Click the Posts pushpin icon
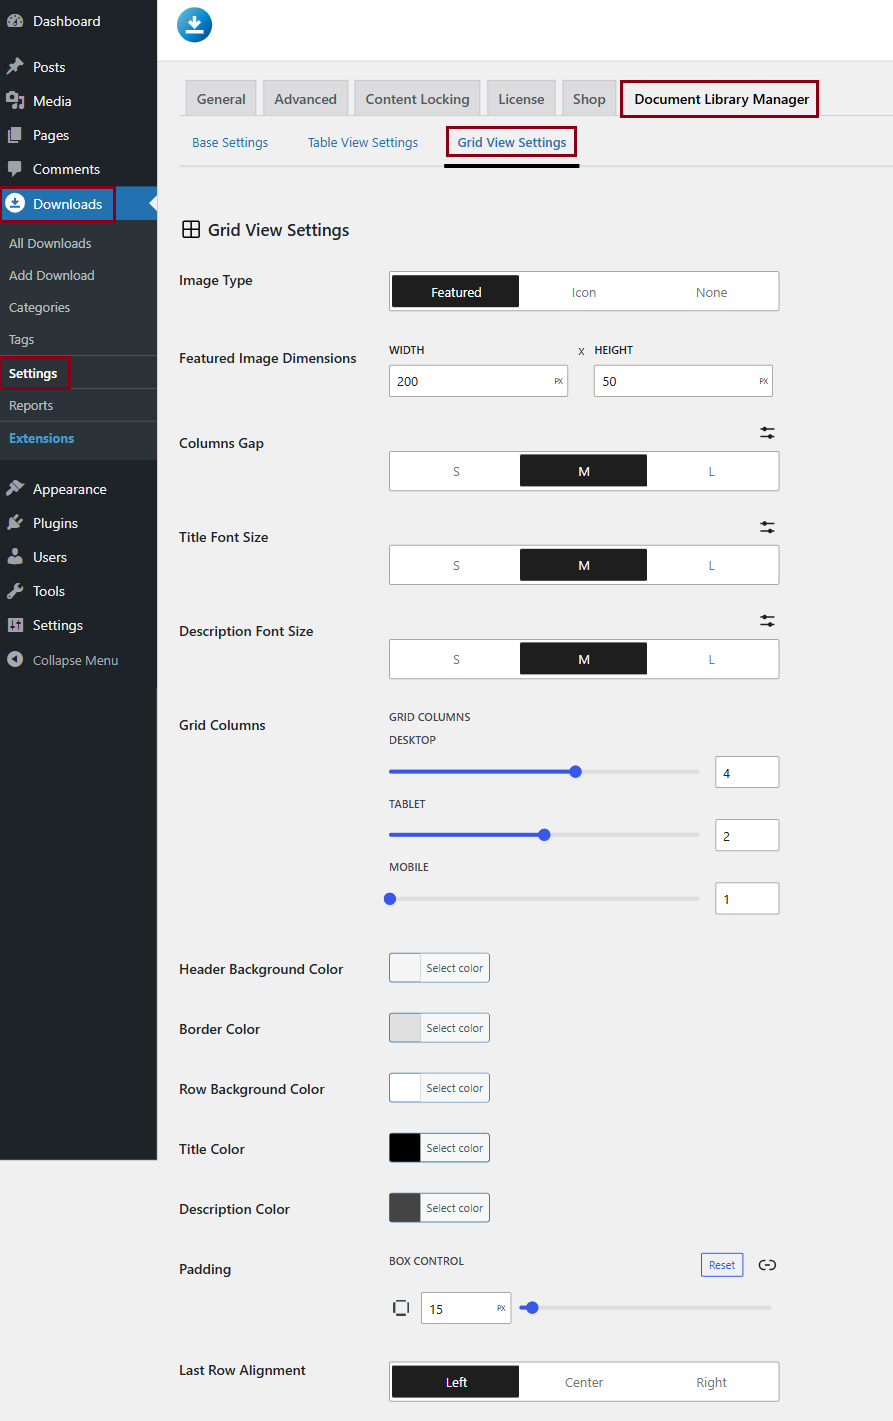This screenshot has height=1421, width=893. 15,67
